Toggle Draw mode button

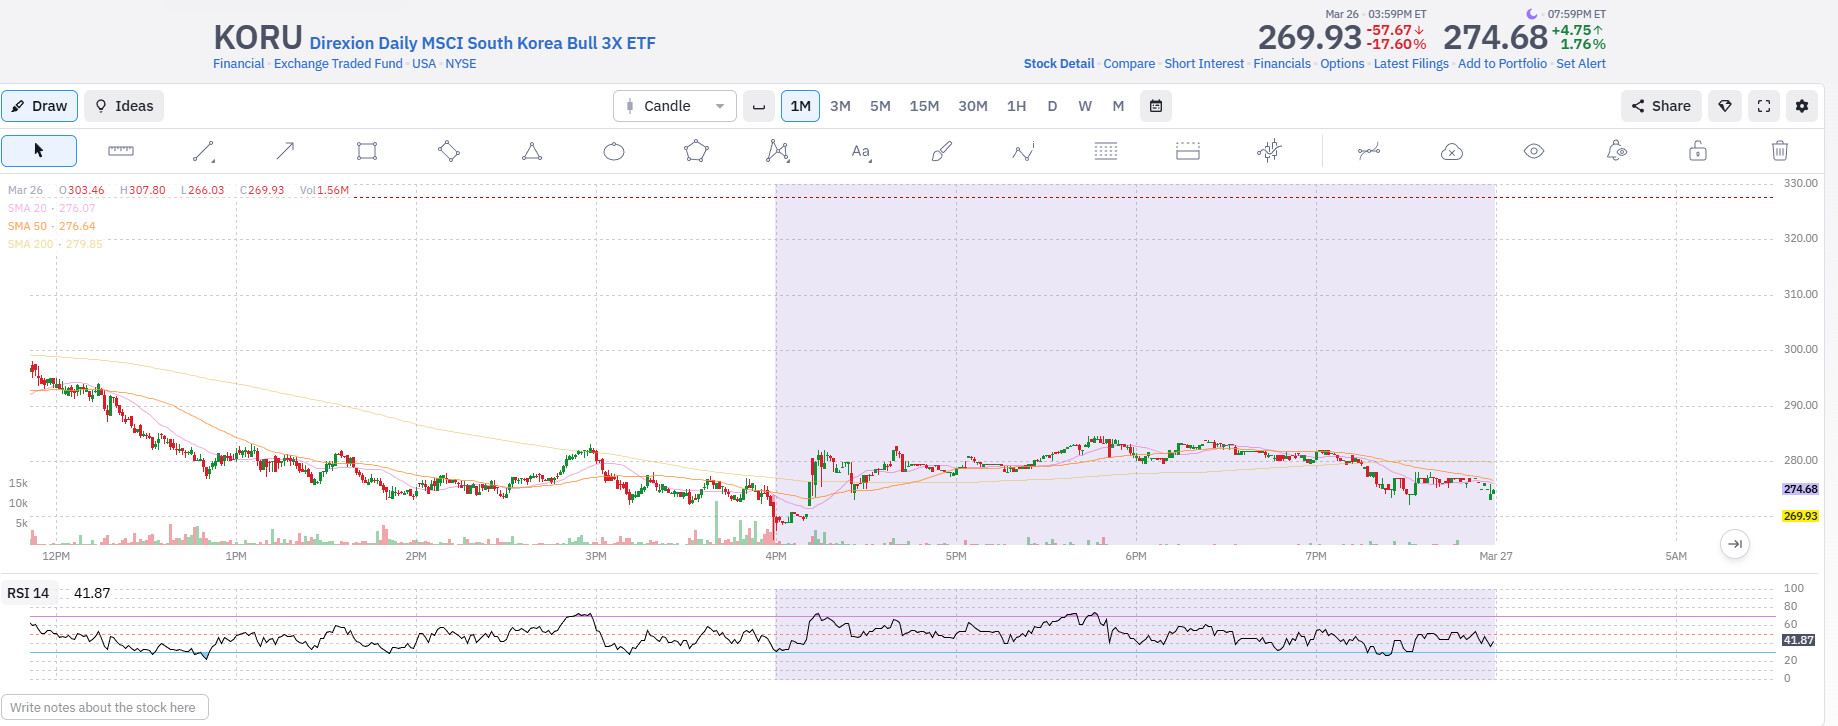(x=40, y=106)
